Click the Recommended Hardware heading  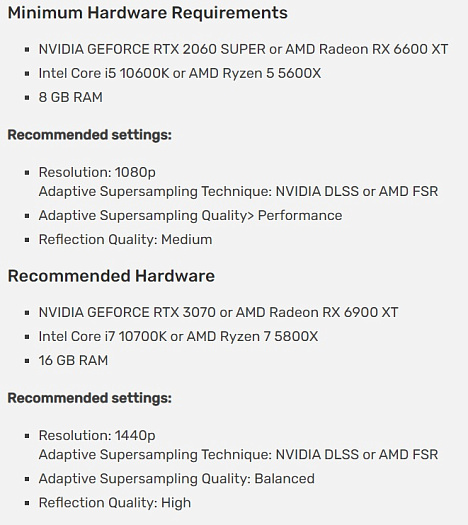111,276
